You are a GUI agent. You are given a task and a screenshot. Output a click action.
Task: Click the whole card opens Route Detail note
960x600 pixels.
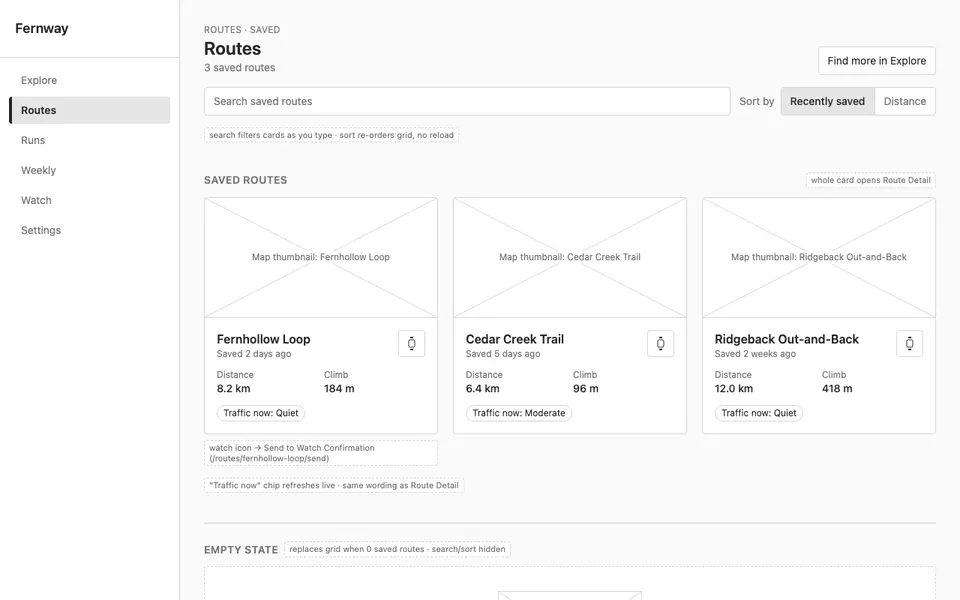pos(871,180)
